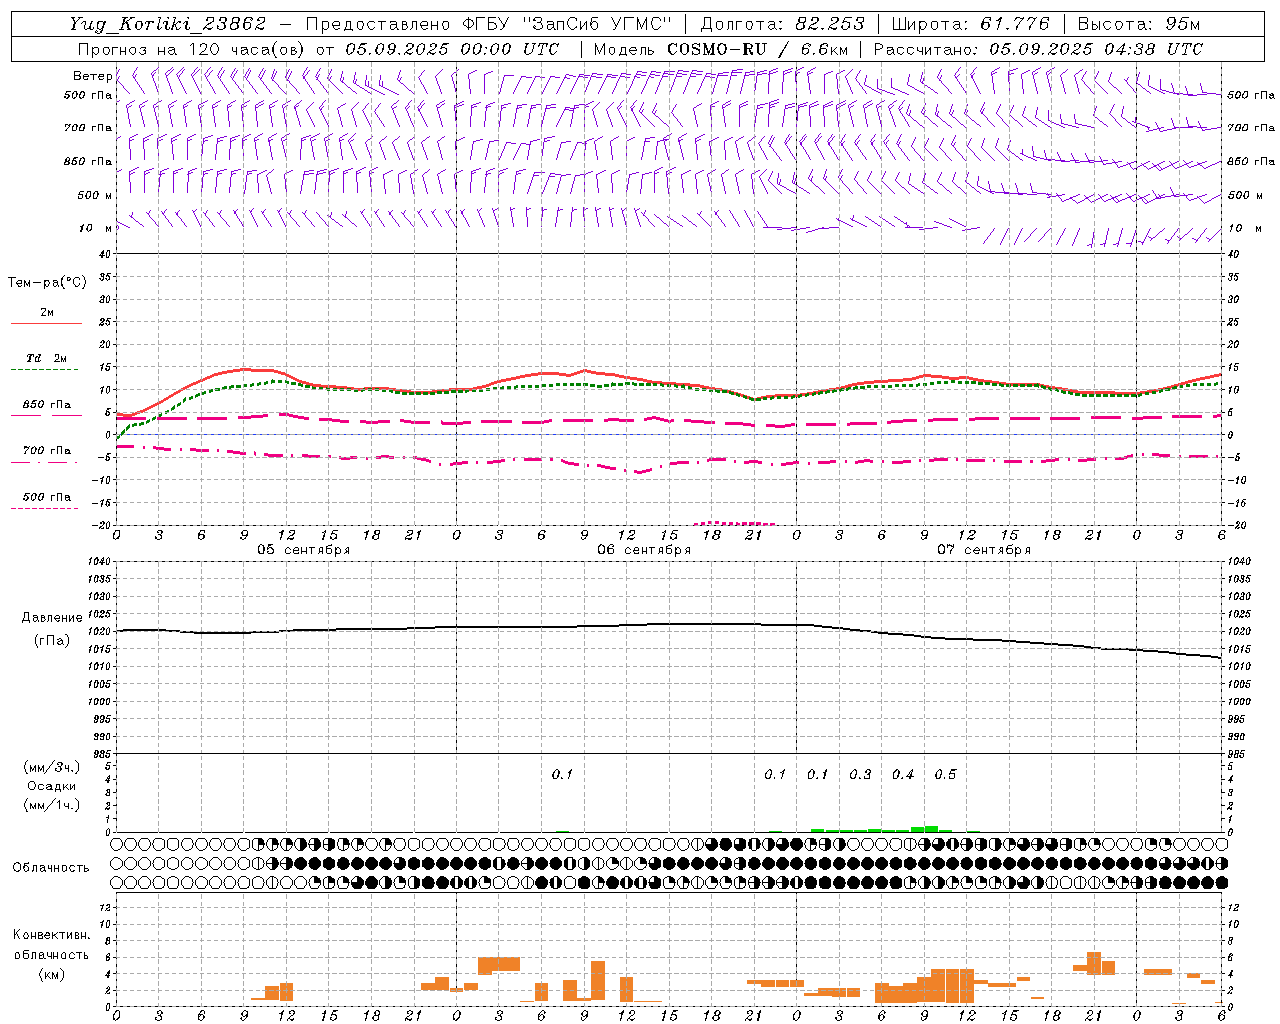Click the (мм/1ч.) precipitation unit label
Viewport: 1280px width, 1024px height.
pos(51,805)
